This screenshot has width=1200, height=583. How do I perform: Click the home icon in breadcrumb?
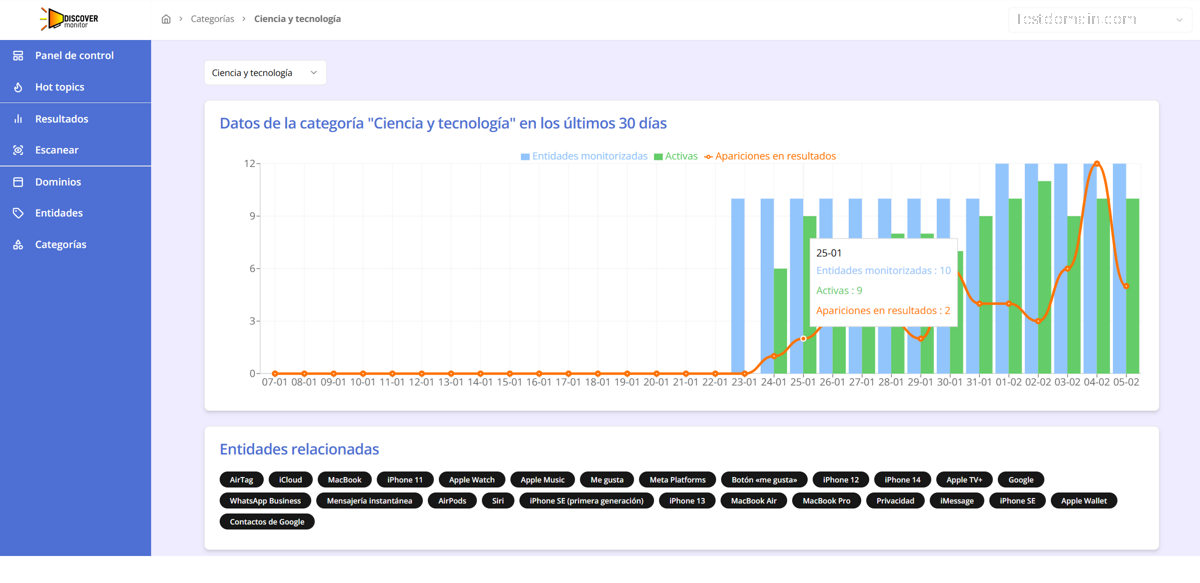(x=166, y=19)
